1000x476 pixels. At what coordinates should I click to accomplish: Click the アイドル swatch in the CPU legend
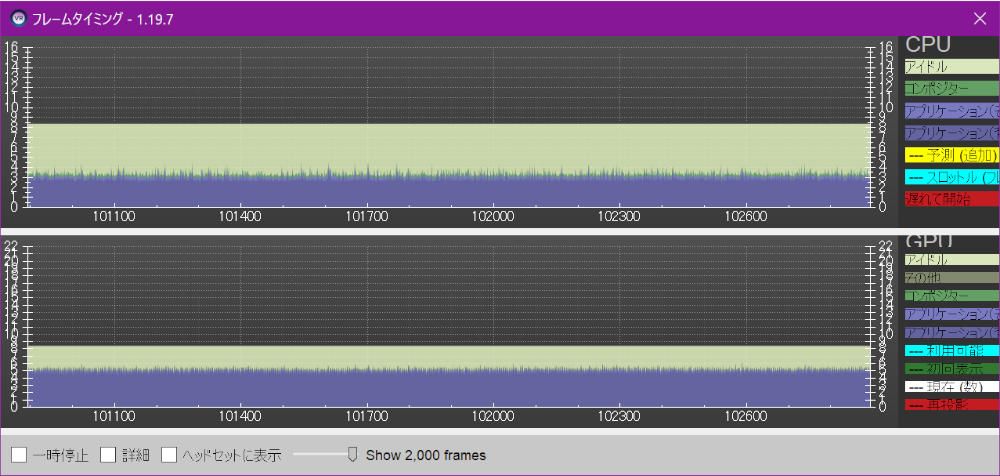(952, 66)
